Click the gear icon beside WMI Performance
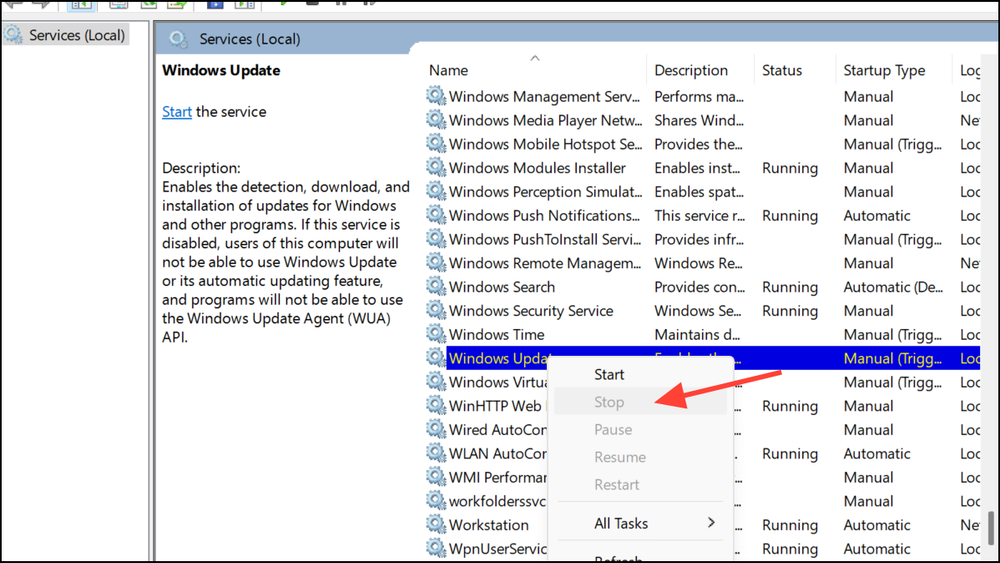The width and height of the screenshot is (1000, 563). coord(436,477)
